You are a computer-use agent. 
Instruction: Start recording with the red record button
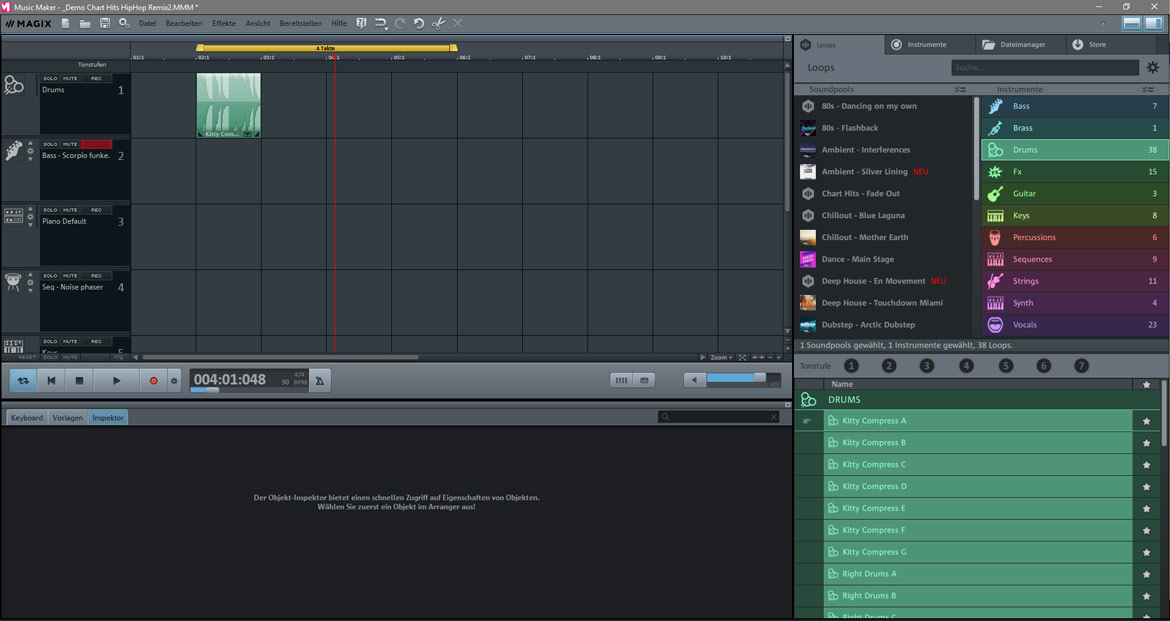pos(154,381)
